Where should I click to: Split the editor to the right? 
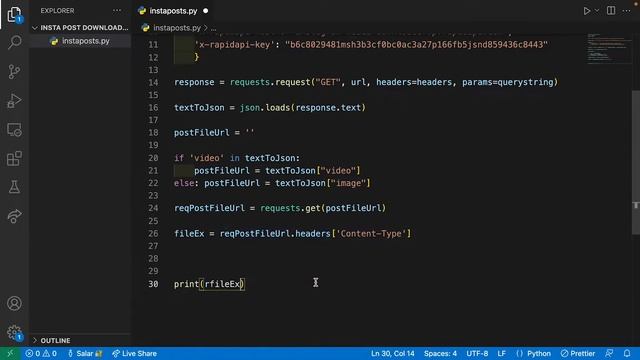click(611, 11)
